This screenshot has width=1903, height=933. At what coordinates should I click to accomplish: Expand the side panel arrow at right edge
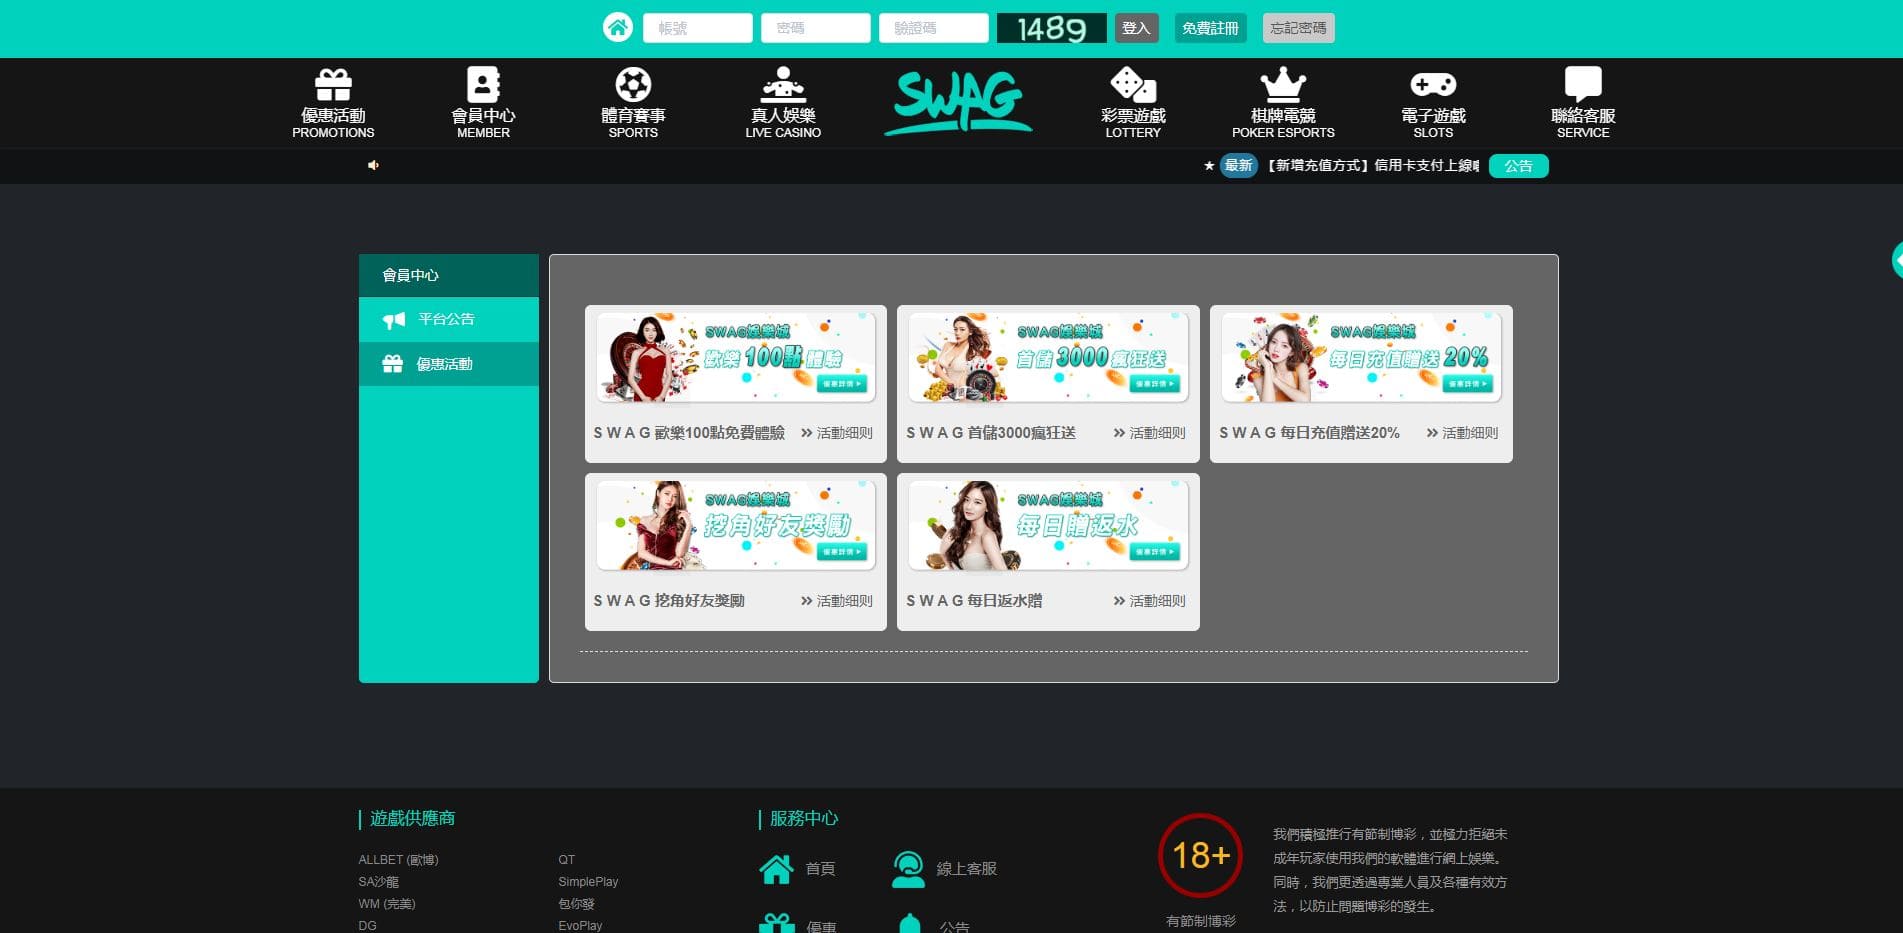tap(1896, 260)
